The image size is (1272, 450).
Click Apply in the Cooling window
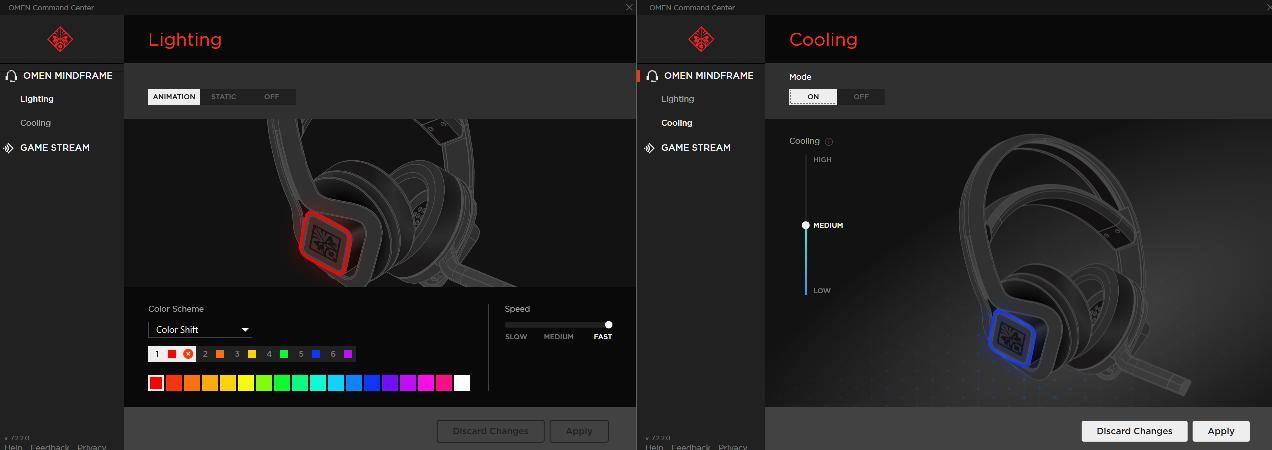[1220, 431]
